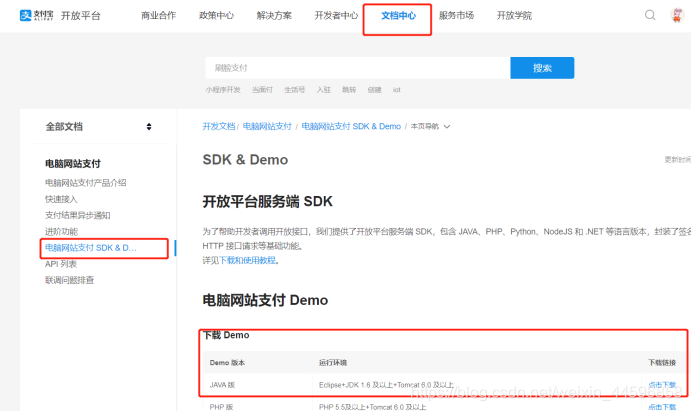Open the search magnifier icon

(650, 15)
